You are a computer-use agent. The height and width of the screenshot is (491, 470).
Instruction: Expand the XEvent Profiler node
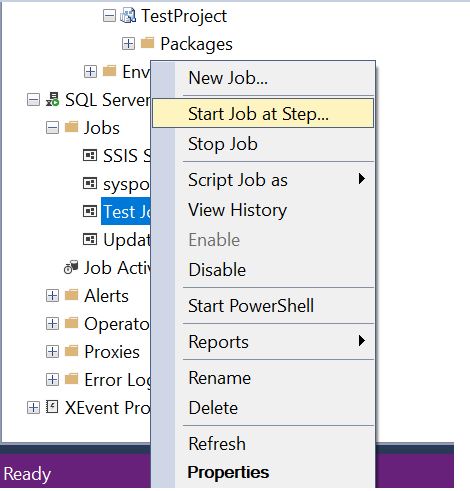[x=33, y=408]
